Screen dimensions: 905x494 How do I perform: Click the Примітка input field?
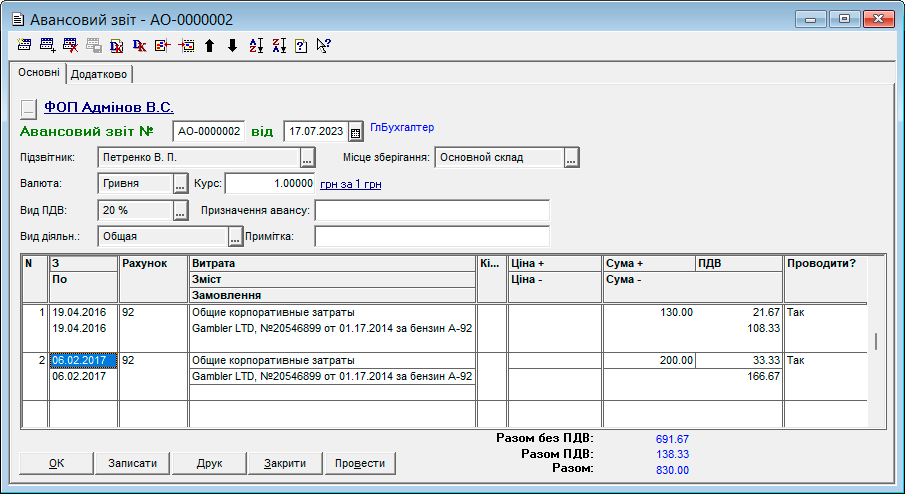[x=432, y=236]
